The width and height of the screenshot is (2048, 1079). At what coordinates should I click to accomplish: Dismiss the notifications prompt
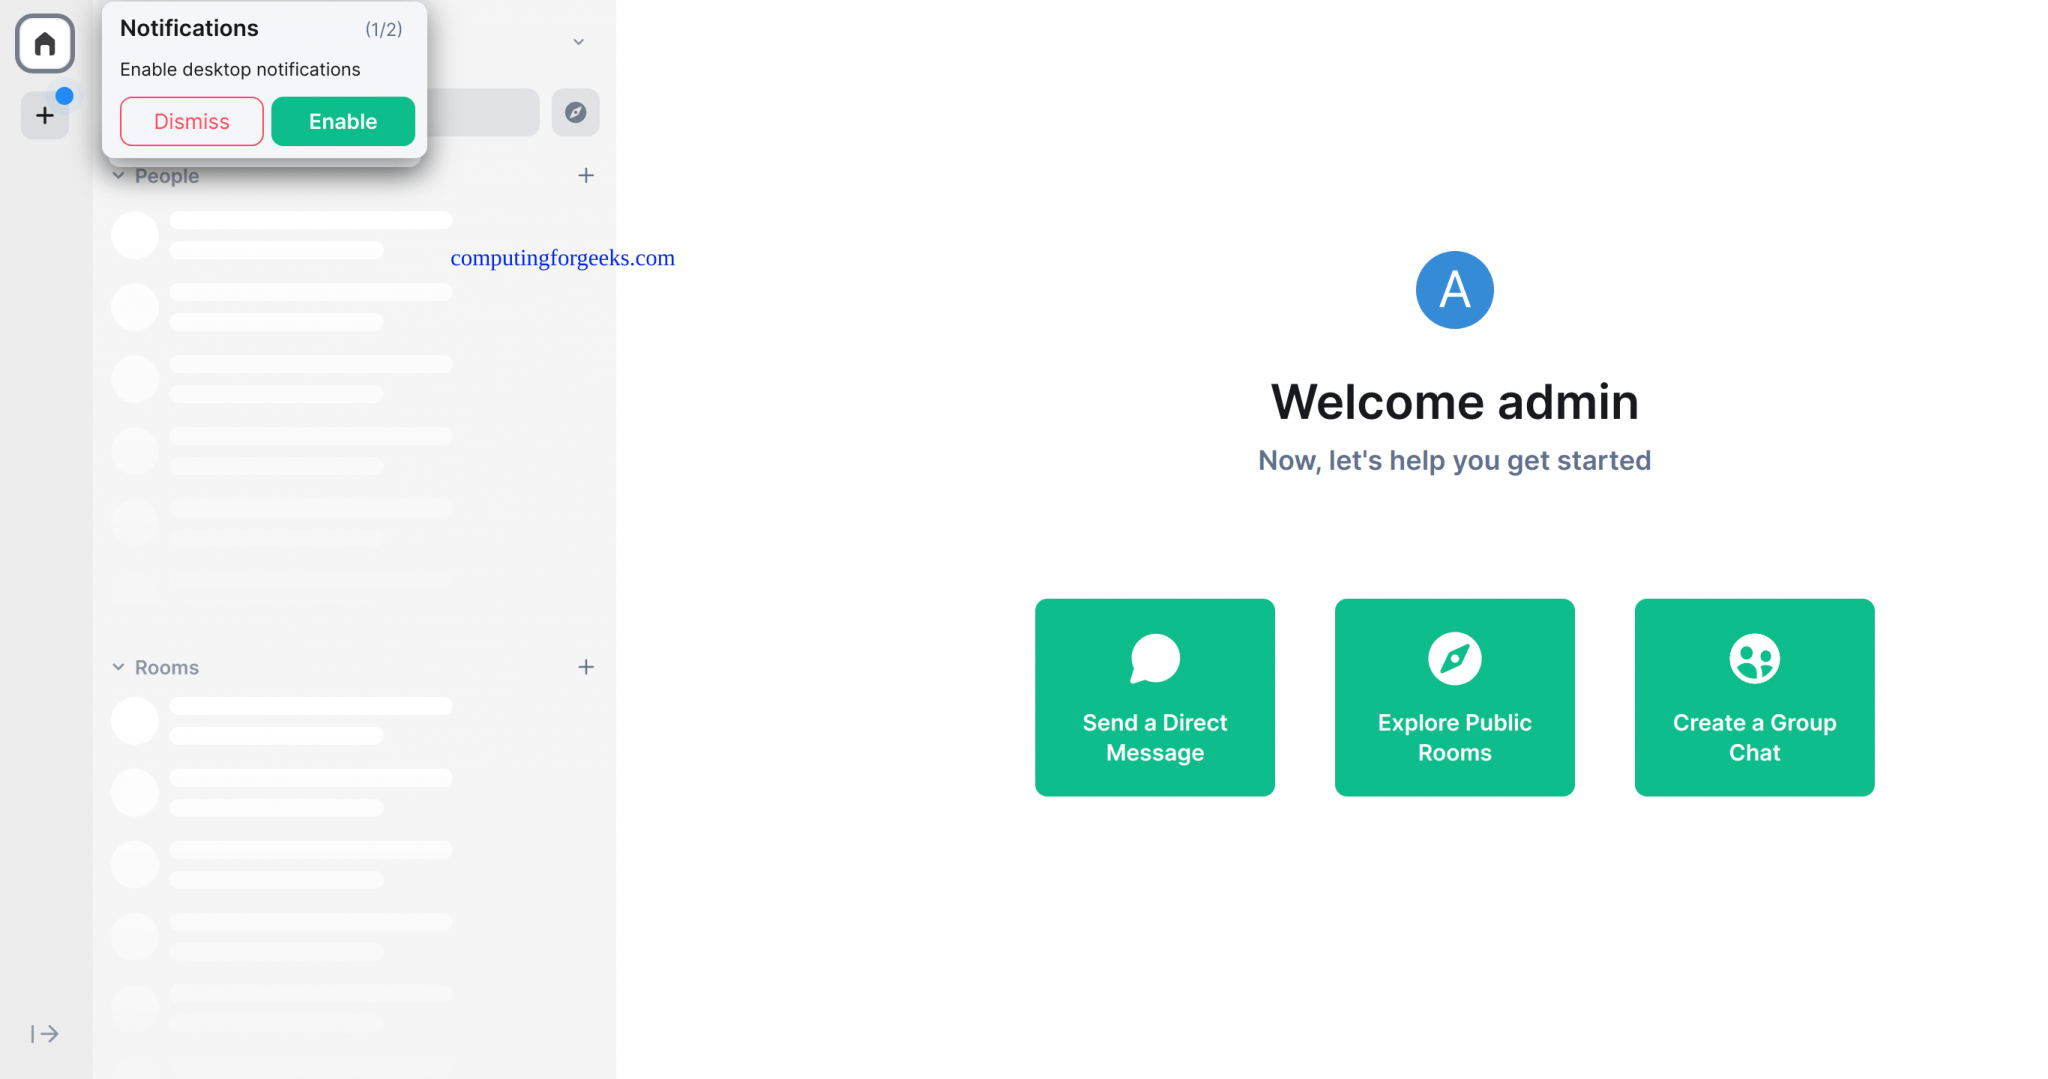tap(191, 121)
